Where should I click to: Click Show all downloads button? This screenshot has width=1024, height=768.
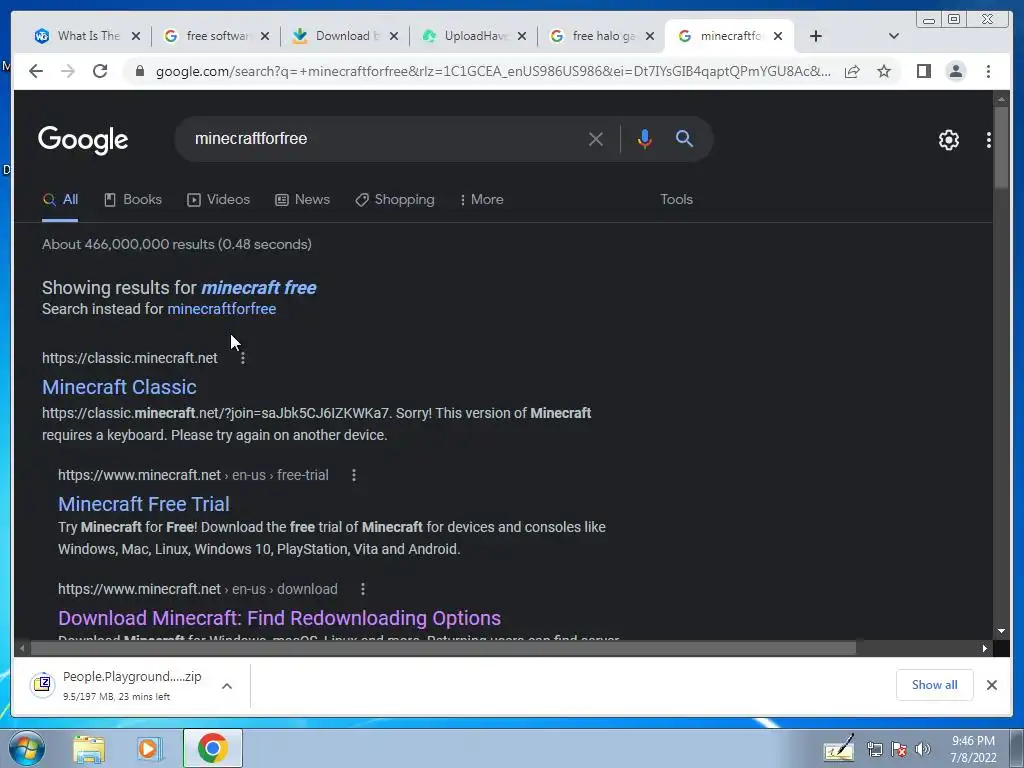click(x=935, y=685)
